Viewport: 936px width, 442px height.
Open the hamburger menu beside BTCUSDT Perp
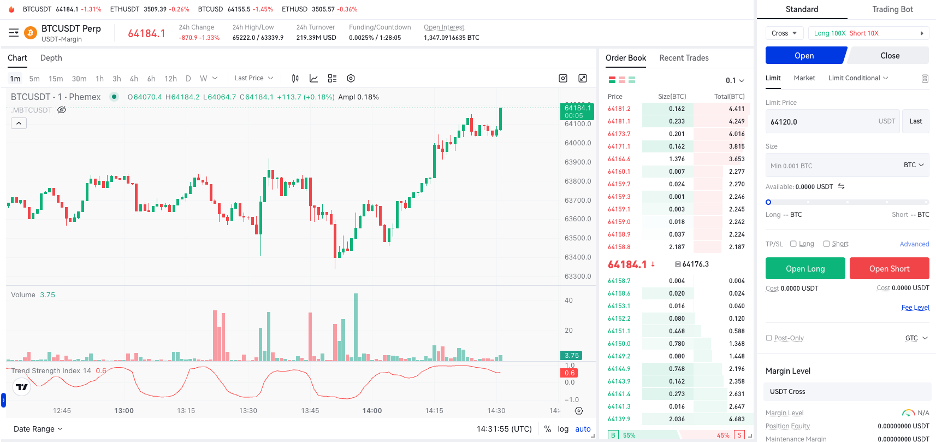[x=14, y=33]
